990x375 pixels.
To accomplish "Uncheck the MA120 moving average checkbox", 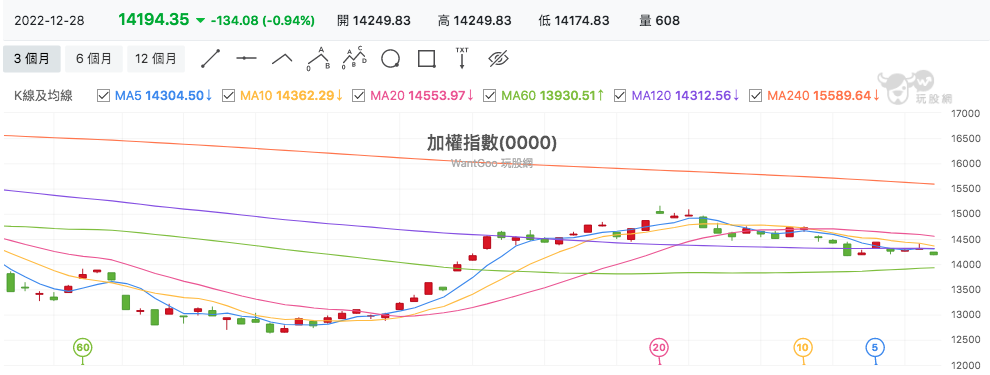I will 620,95.
